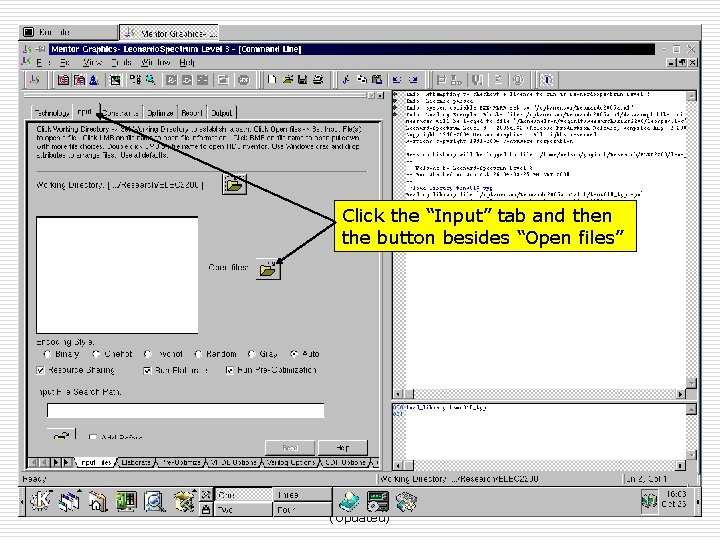The image size is (720, 540).
Task: Click the transcript pane's scroll-down arrow
Action: (691, 382)
